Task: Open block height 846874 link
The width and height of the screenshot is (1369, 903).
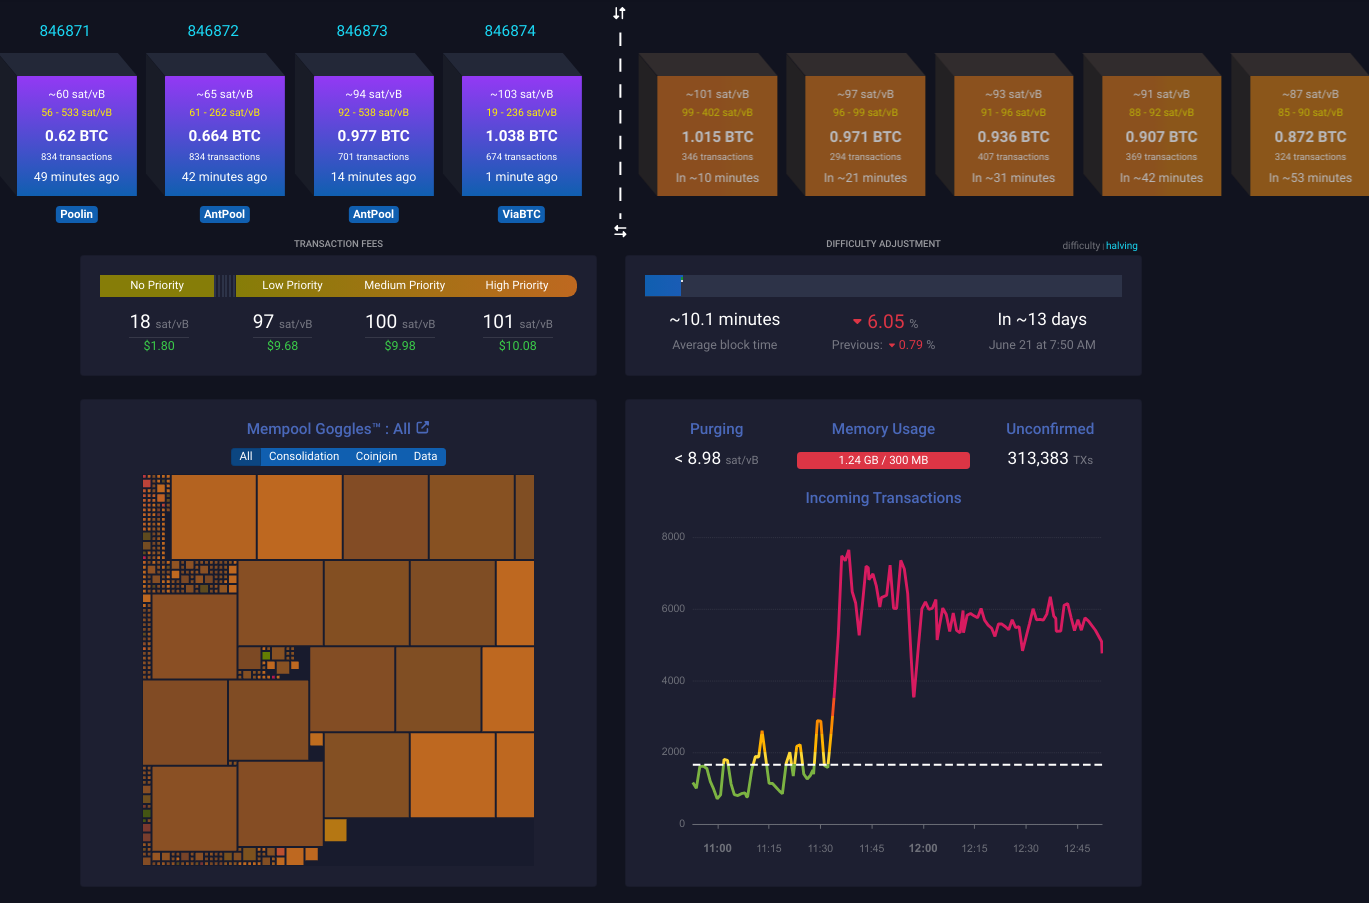Action: (510, 31)
